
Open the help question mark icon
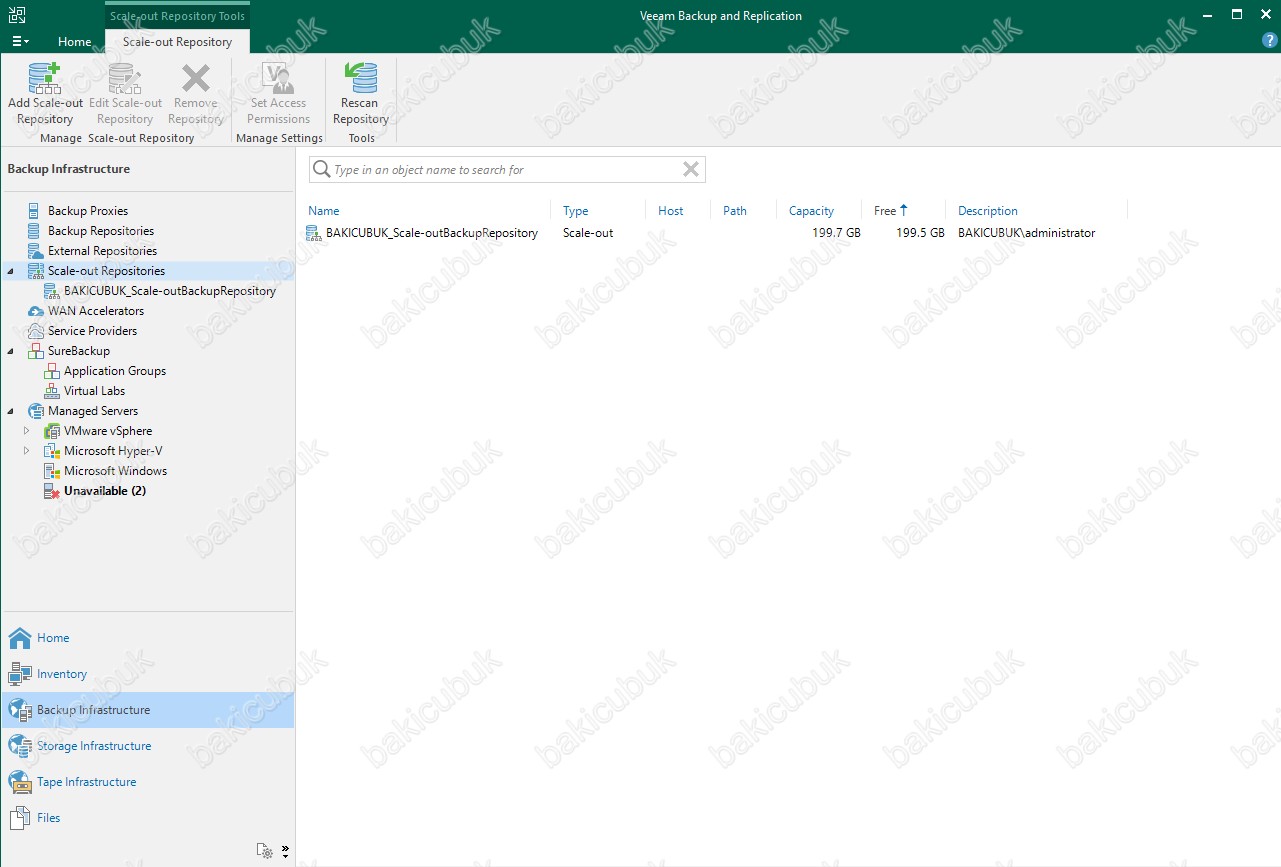(1270, 41)
